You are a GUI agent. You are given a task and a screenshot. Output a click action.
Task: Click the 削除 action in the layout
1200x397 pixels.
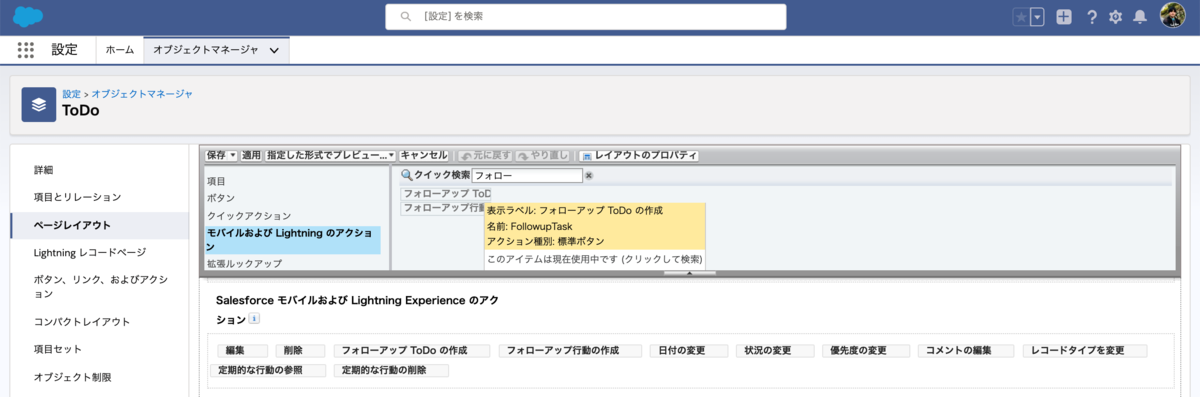[x=301, y=351]
